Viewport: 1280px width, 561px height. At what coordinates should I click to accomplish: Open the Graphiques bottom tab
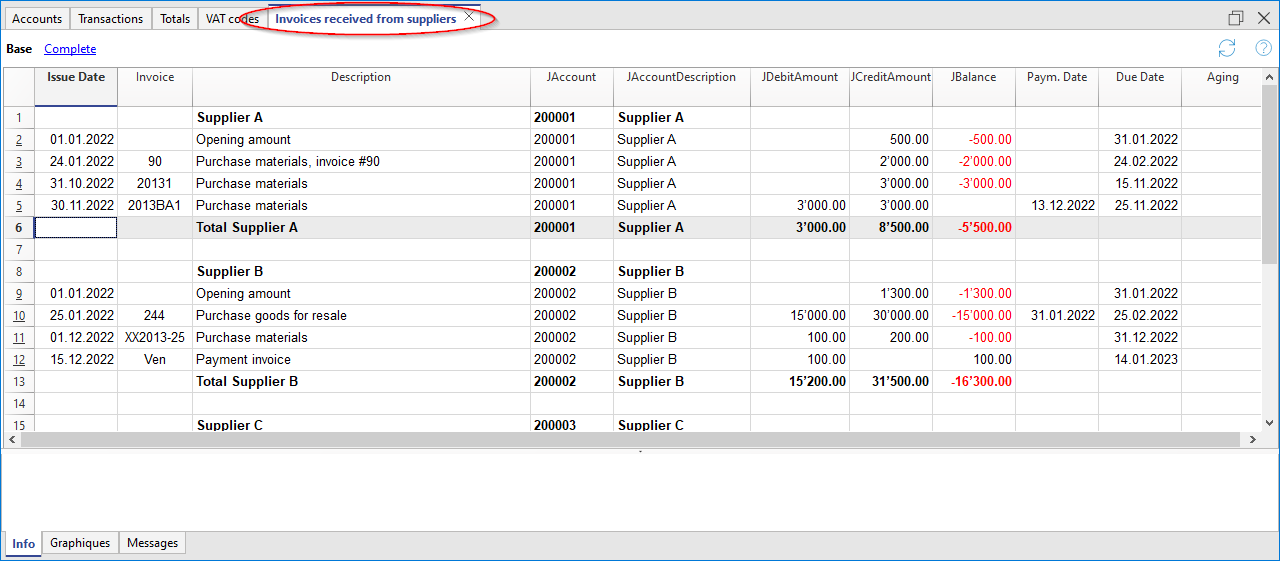click(x=80, y=543)
